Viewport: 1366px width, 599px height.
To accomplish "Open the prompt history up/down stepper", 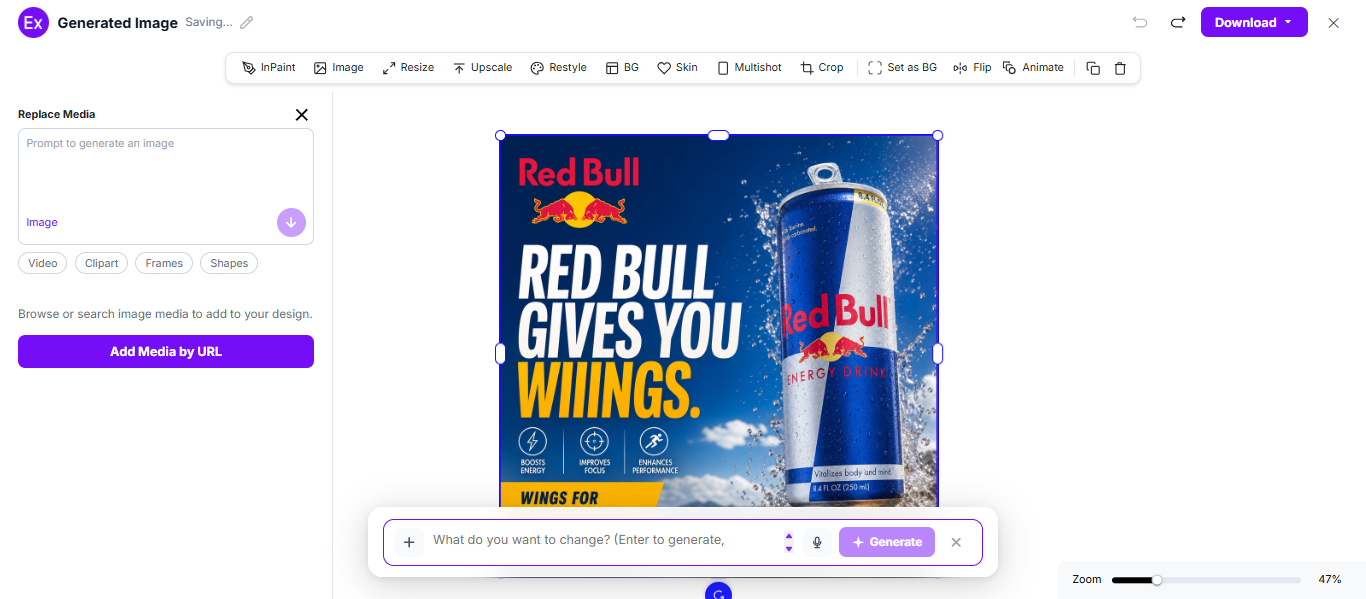I will point(788,542).
